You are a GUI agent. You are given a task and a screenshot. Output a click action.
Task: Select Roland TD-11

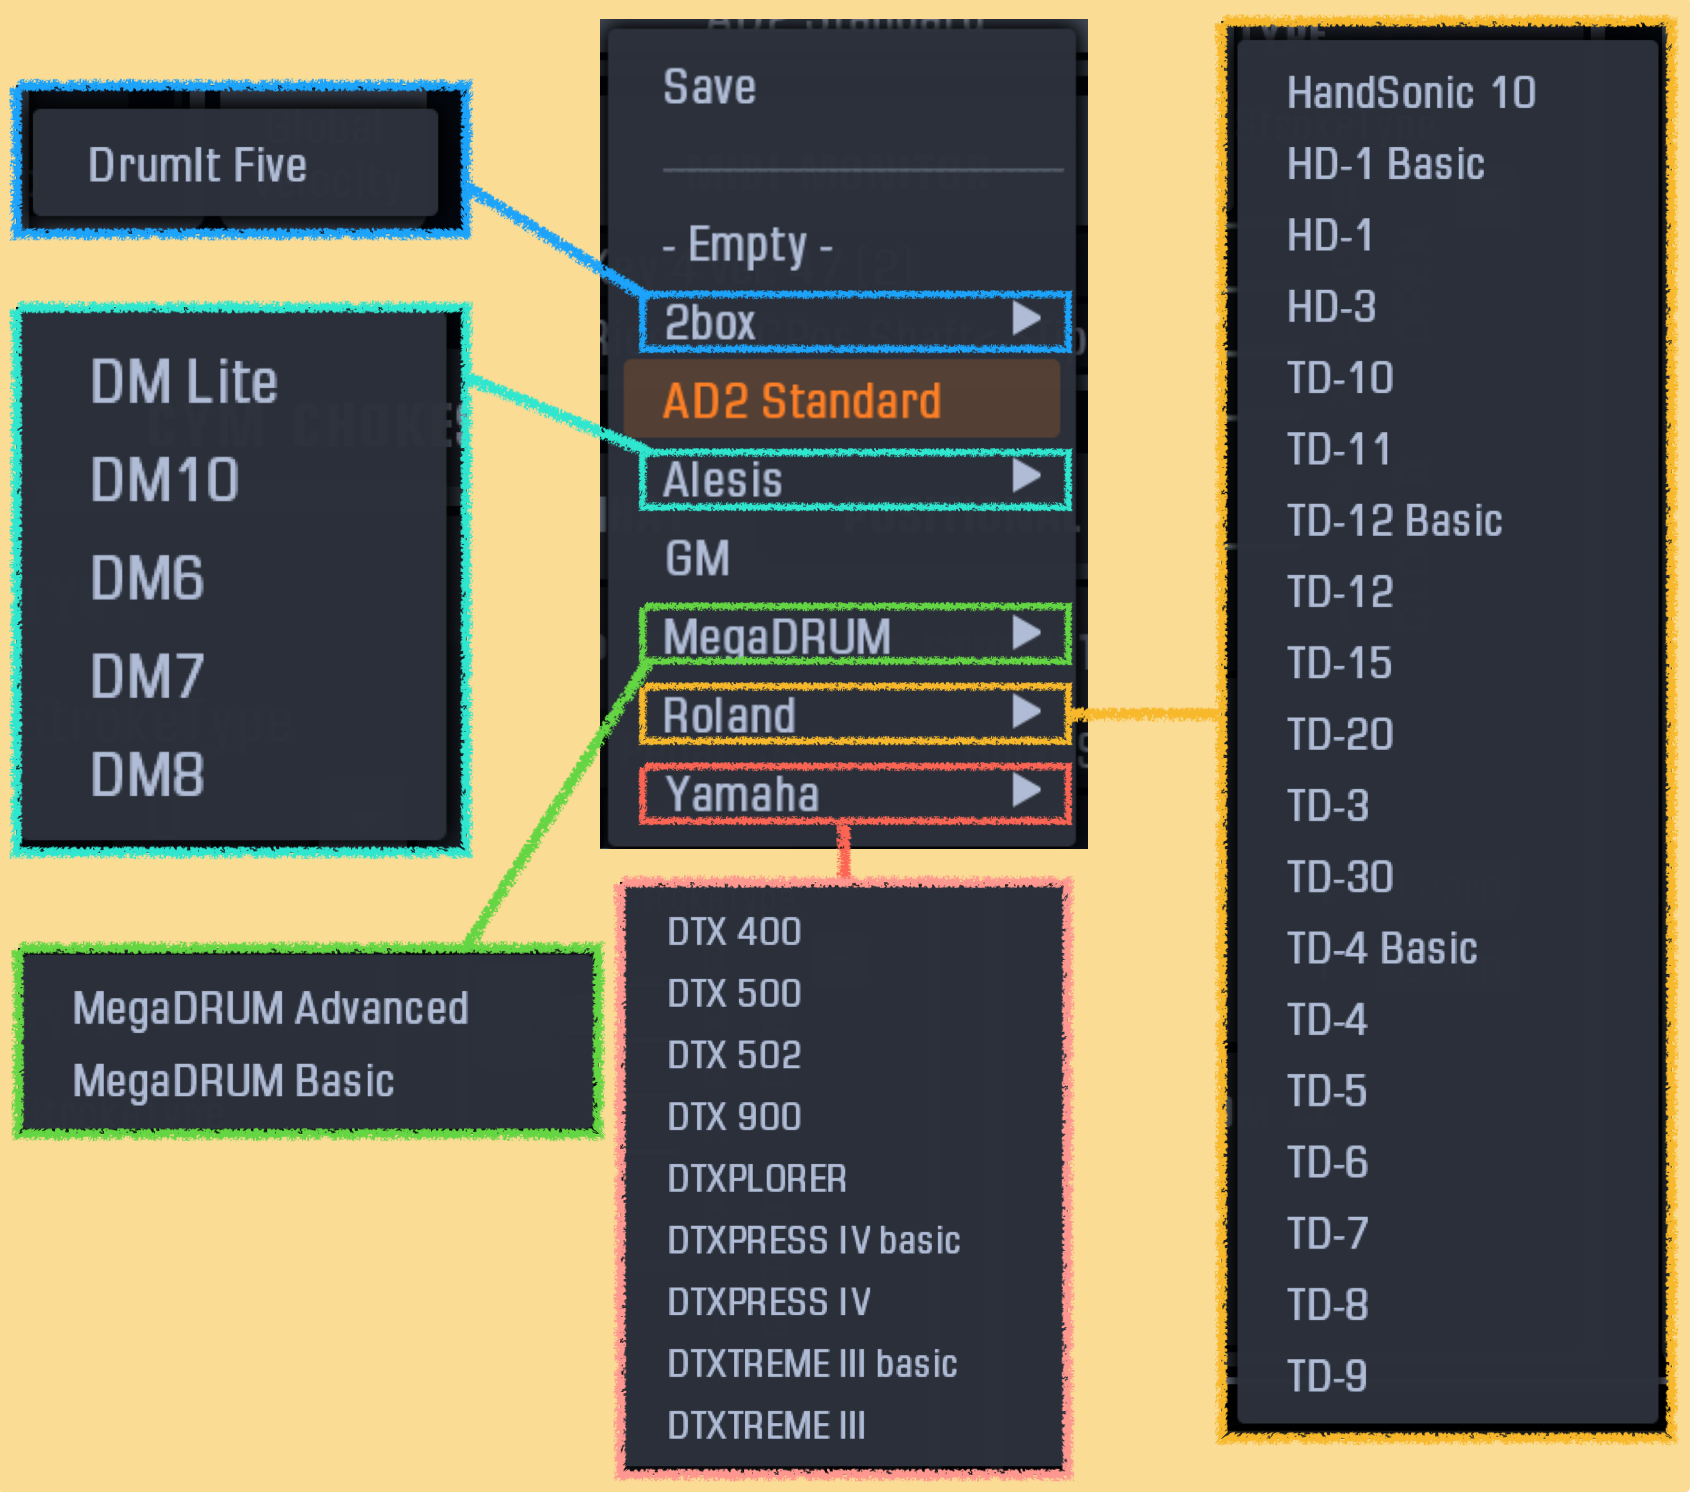tap(1339, 450)
